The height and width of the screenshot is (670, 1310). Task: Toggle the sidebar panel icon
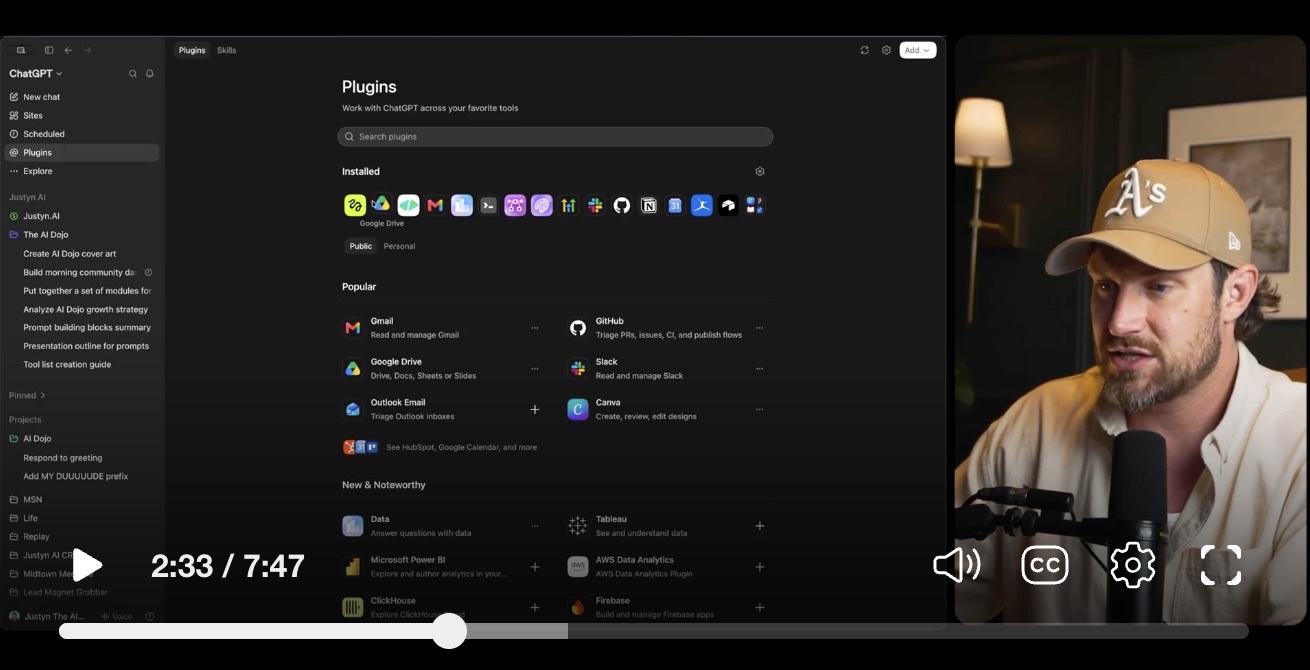49,50
